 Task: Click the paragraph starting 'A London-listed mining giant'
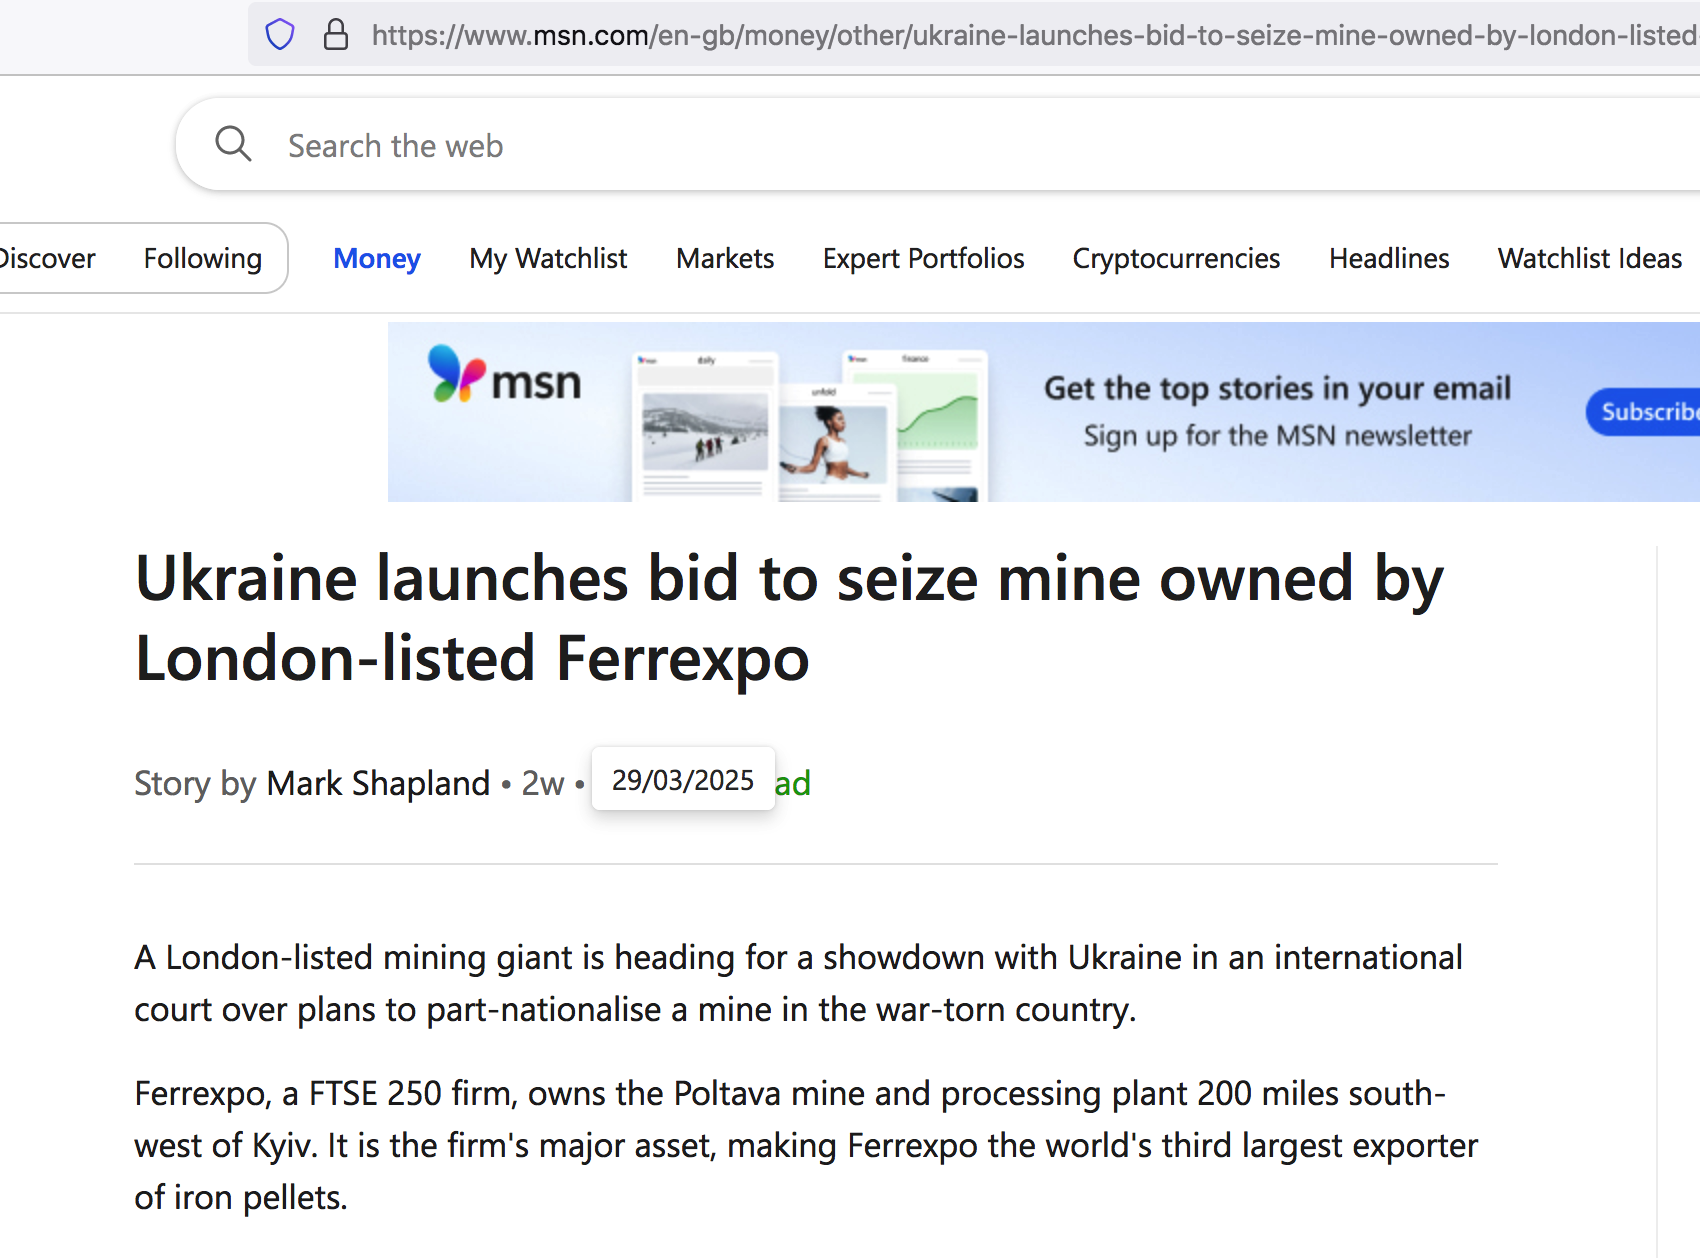click(798, 983)
